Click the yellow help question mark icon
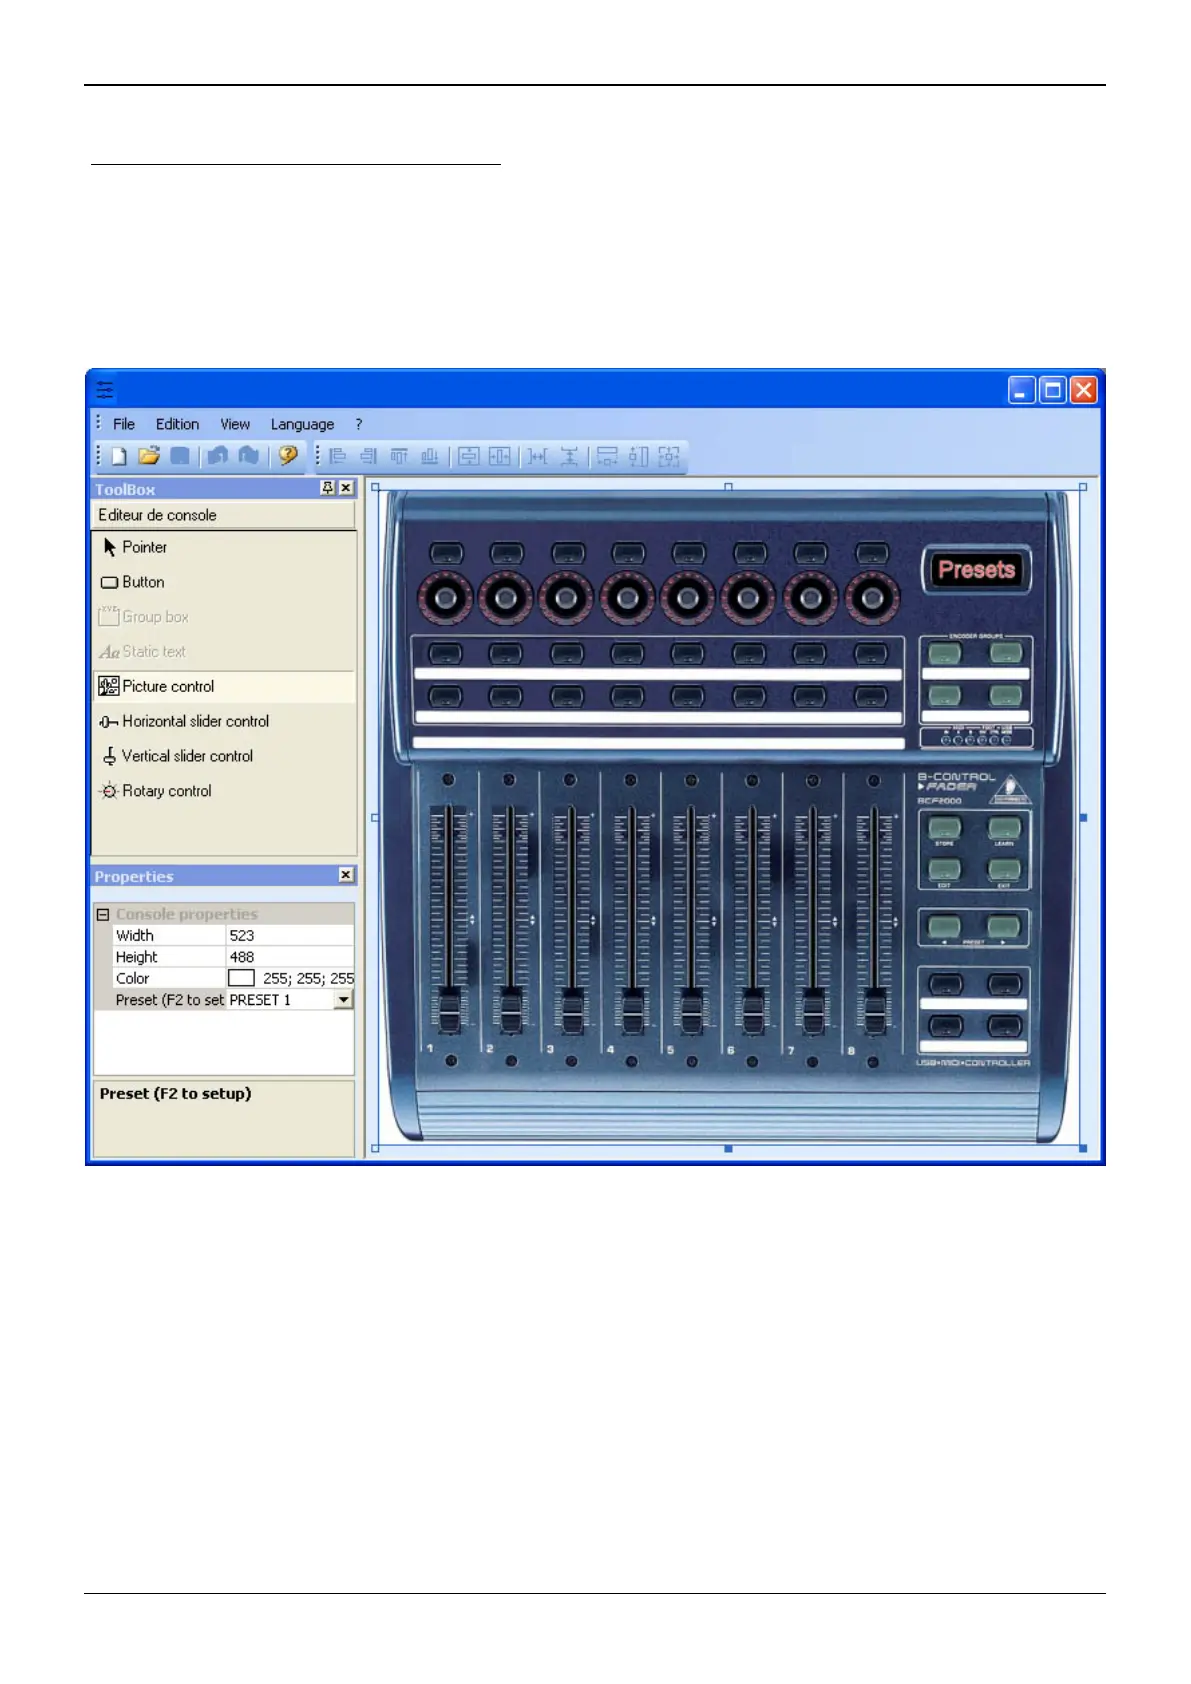This screenshot has height=1684, width=1191. [288, 456]
